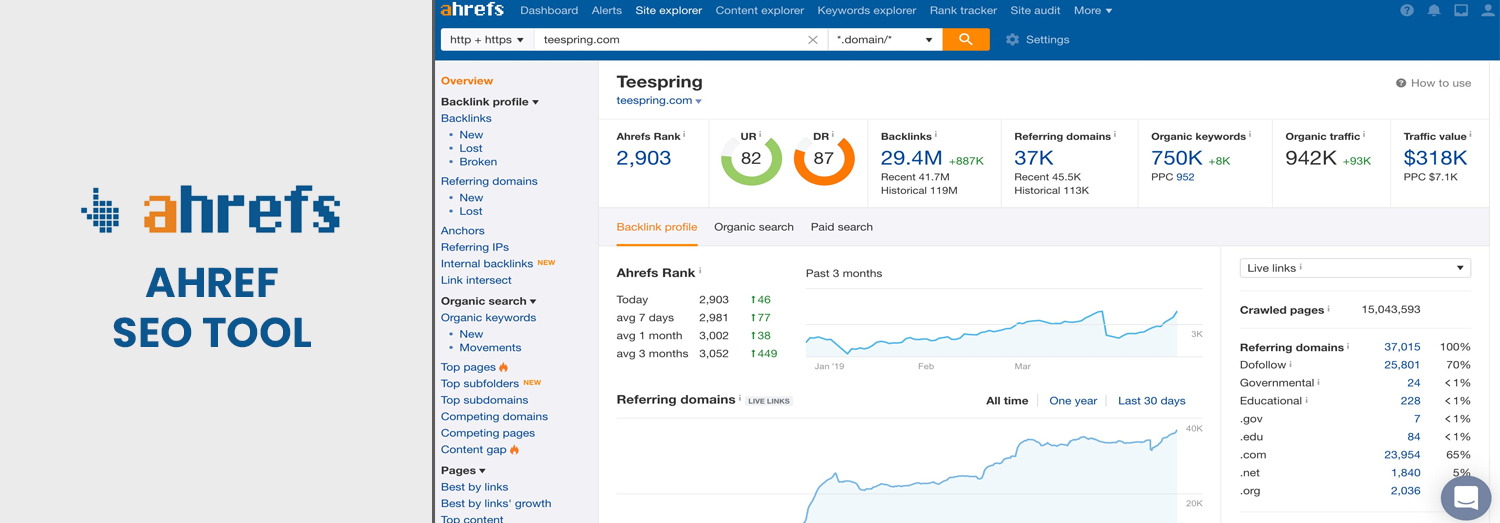The height and width of the screenshot is (523, 1500).
Task: Select Last 30 days range
Action: 1152,401
